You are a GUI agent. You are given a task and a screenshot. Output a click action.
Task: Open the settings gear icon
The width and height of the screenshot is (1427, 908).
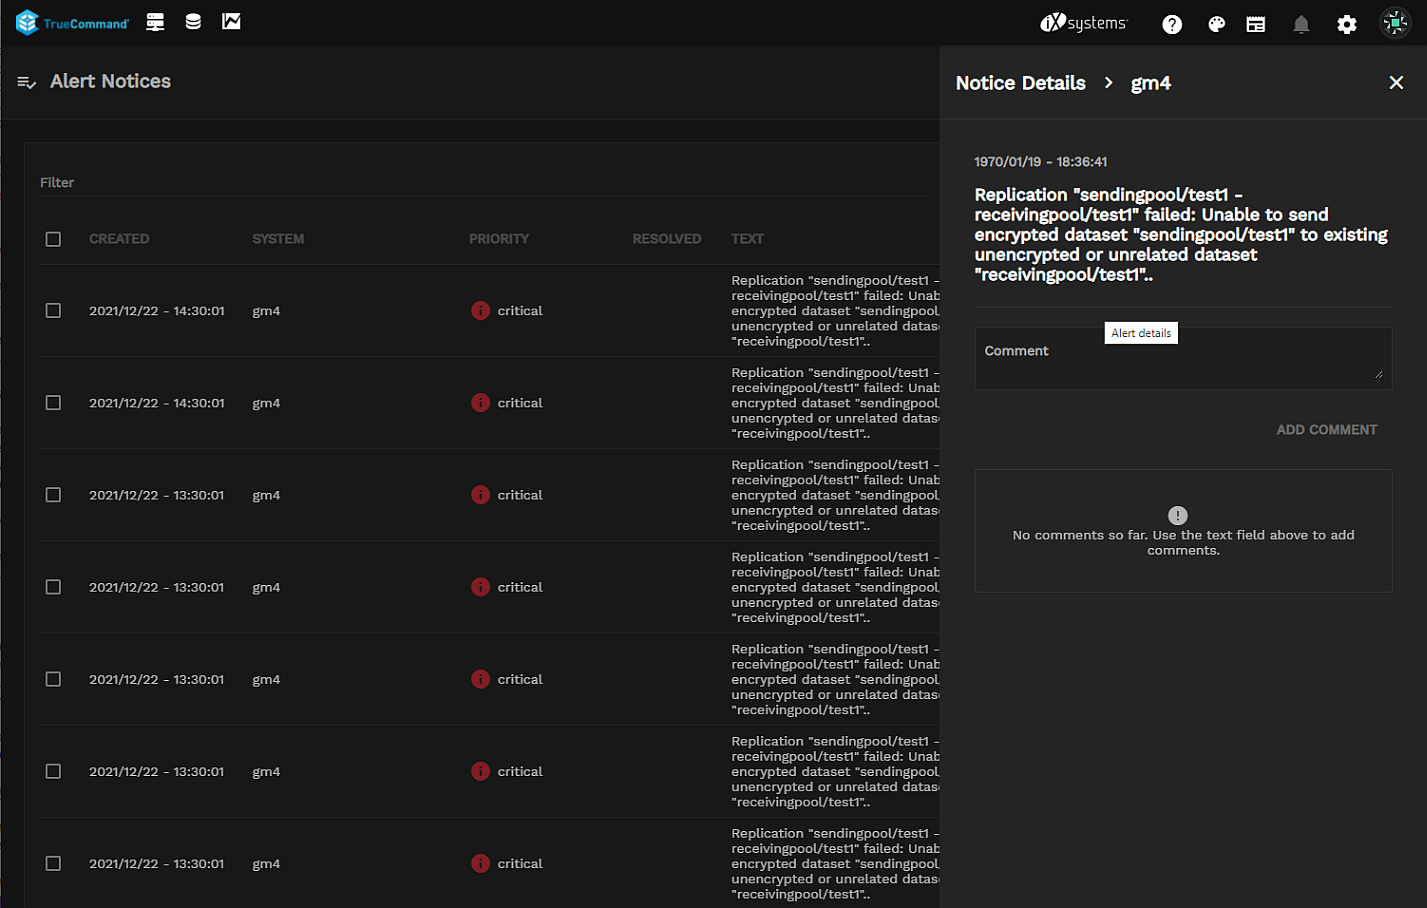point(1347,24)
